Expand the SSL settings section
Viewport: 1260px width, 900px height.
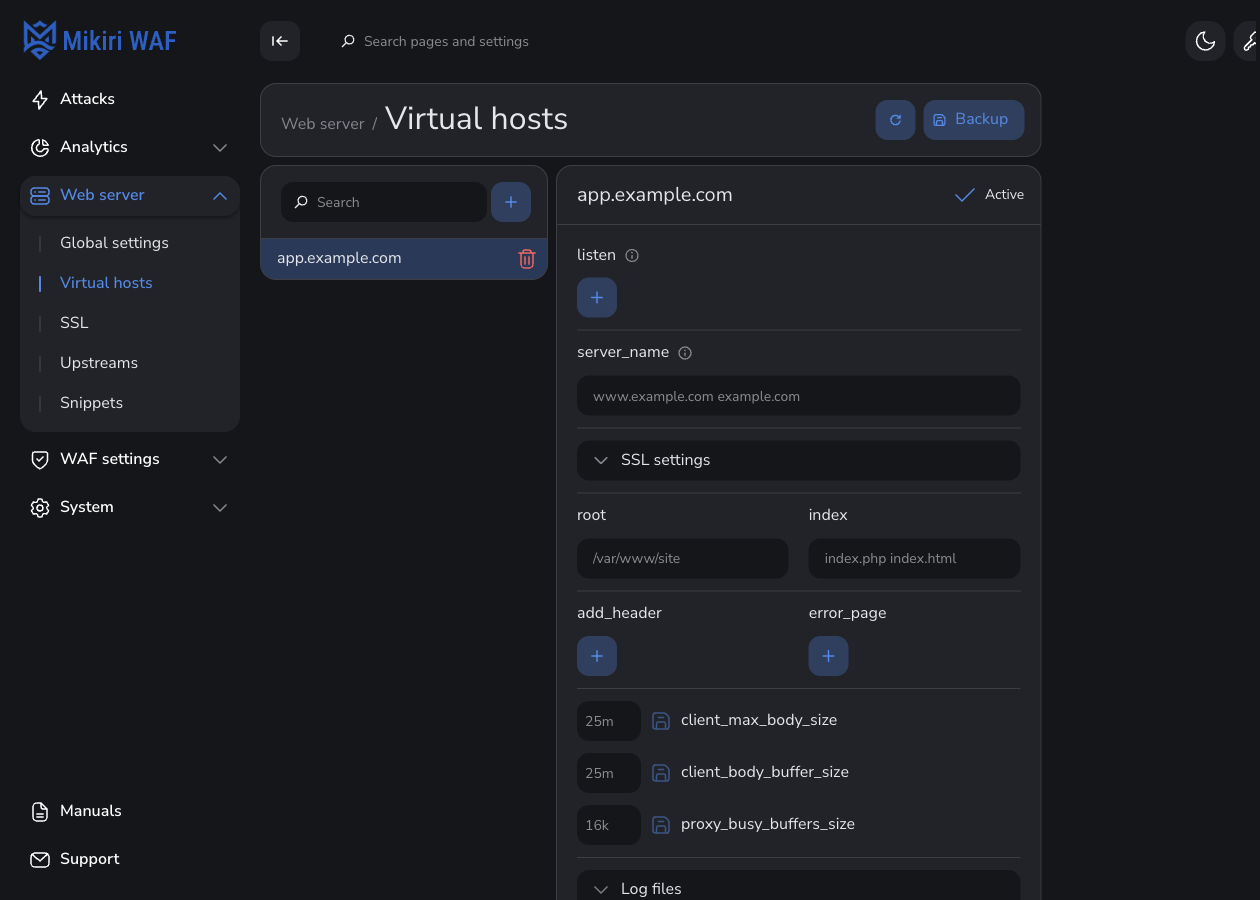[799, 460]
